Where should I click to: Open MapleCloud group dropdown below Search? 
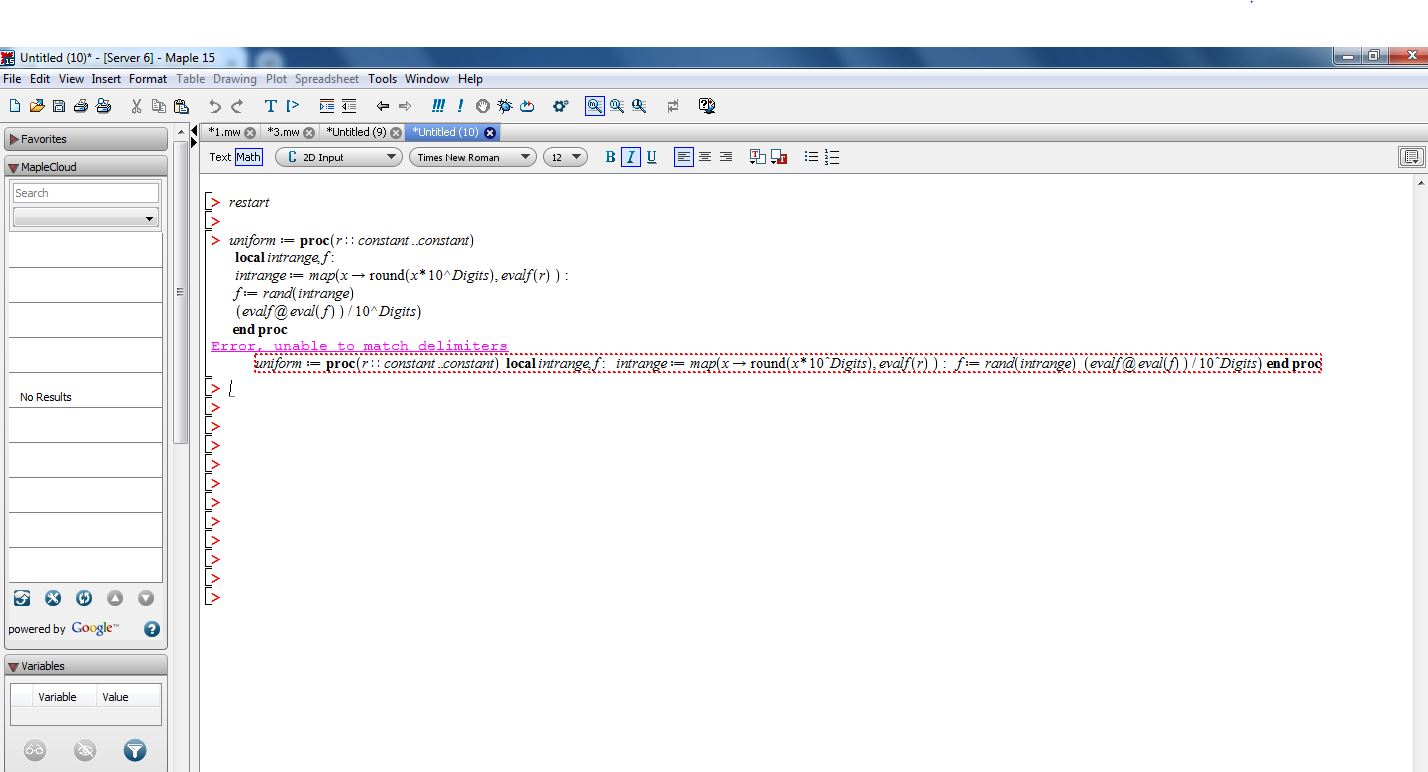pos(86,218)
